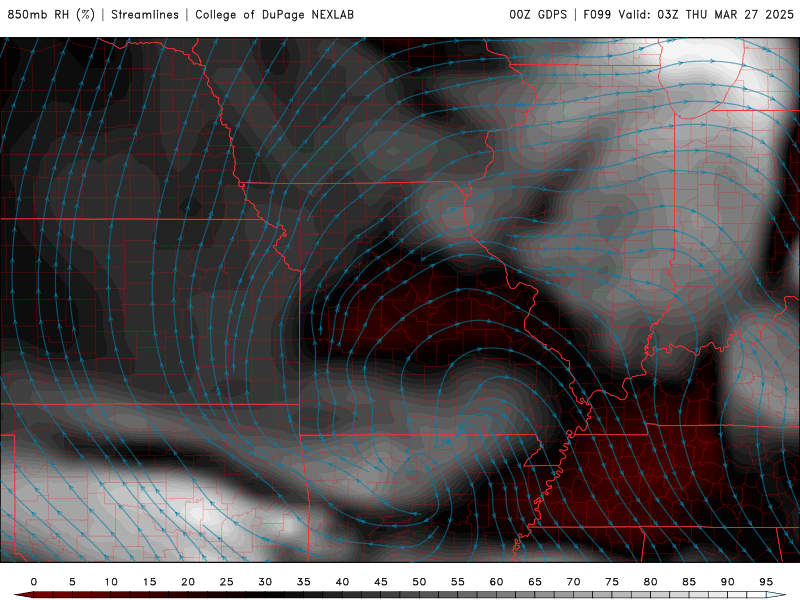800x600 pixels.
Task: Click the "40" value on the color scale
Action: click(342, 582)
